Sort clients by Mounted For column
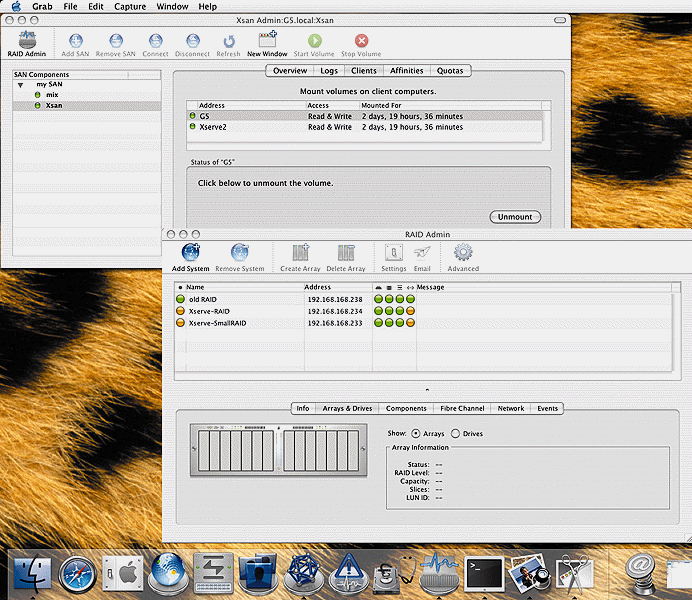This screenshot has width=692, height=600. tap(450, 105)
